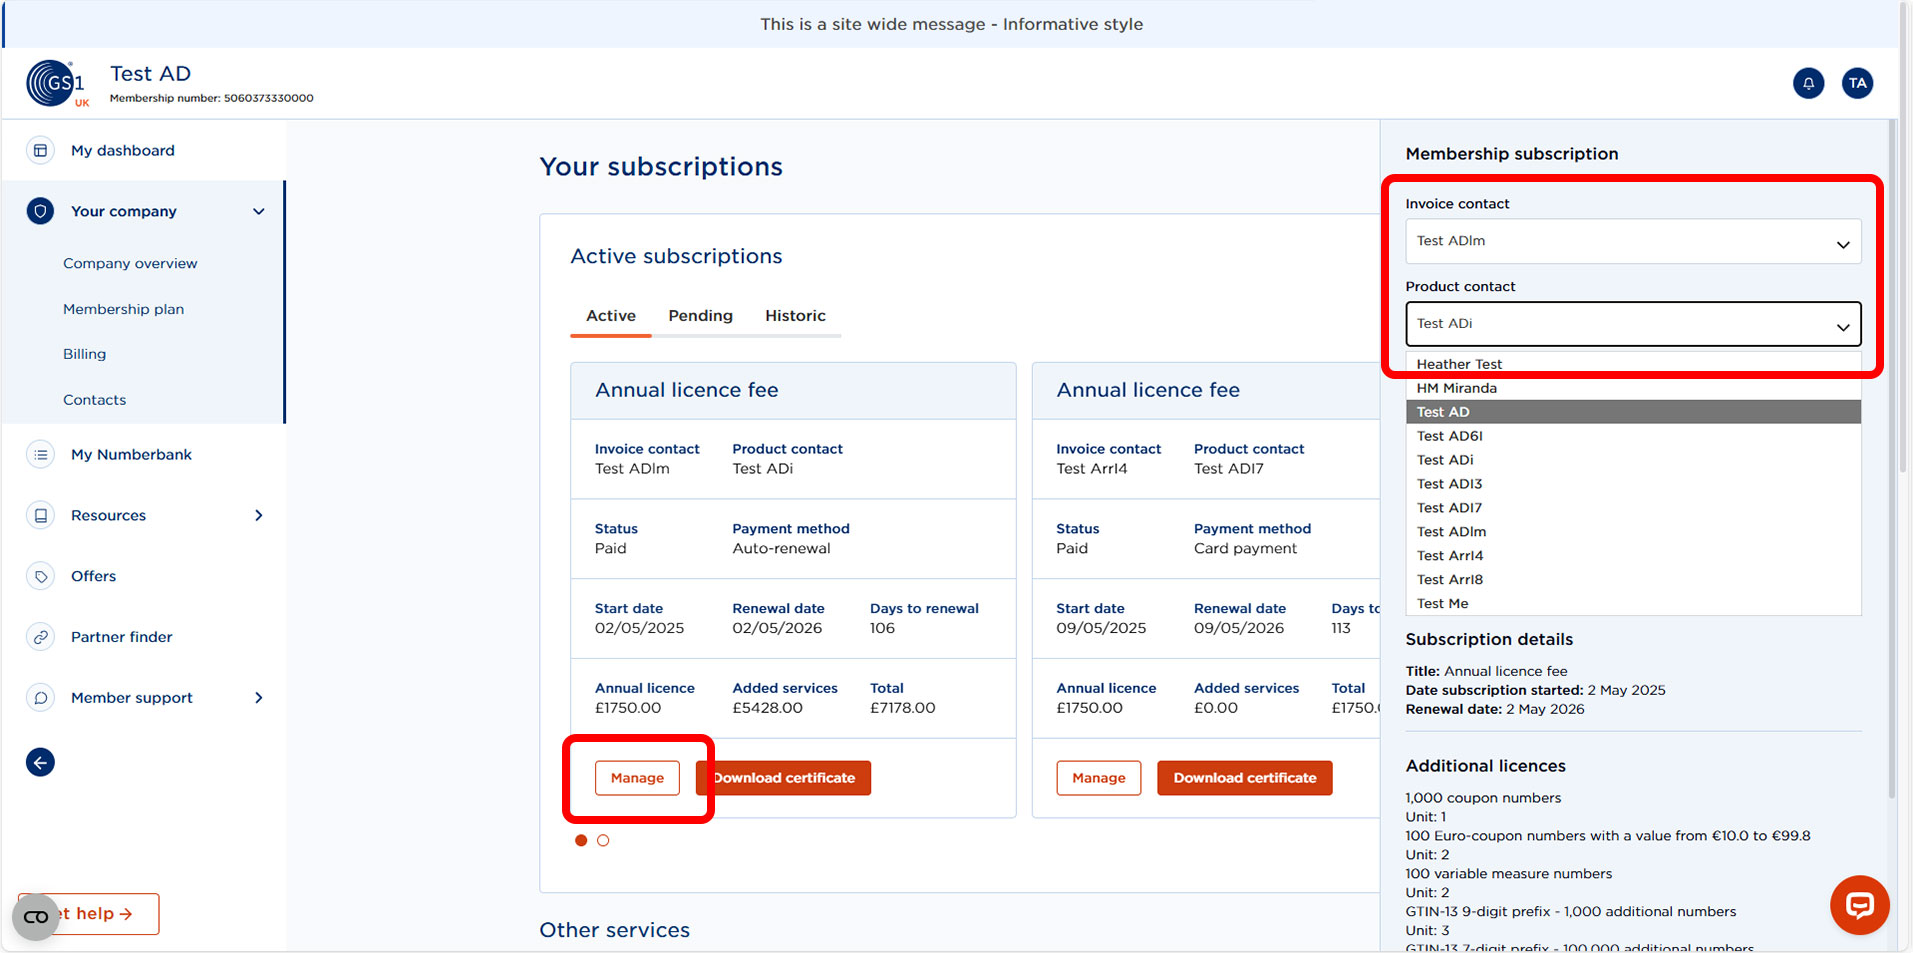Open Offers using the tag icon

coord(39,576)
